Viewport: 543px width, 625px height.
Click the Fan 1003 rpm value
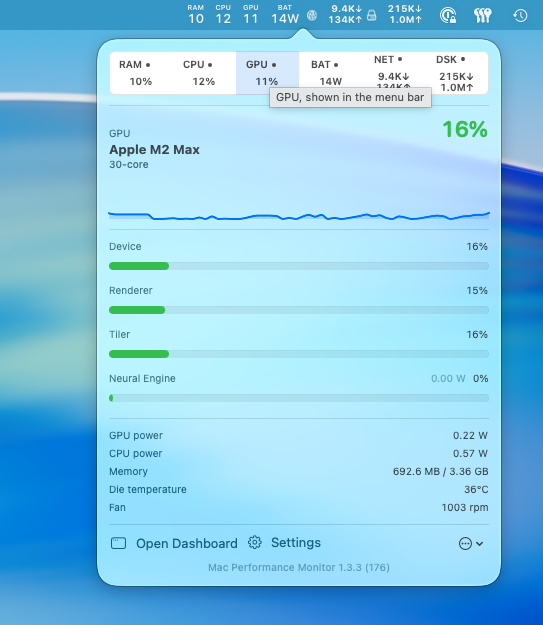click(465, 507)
